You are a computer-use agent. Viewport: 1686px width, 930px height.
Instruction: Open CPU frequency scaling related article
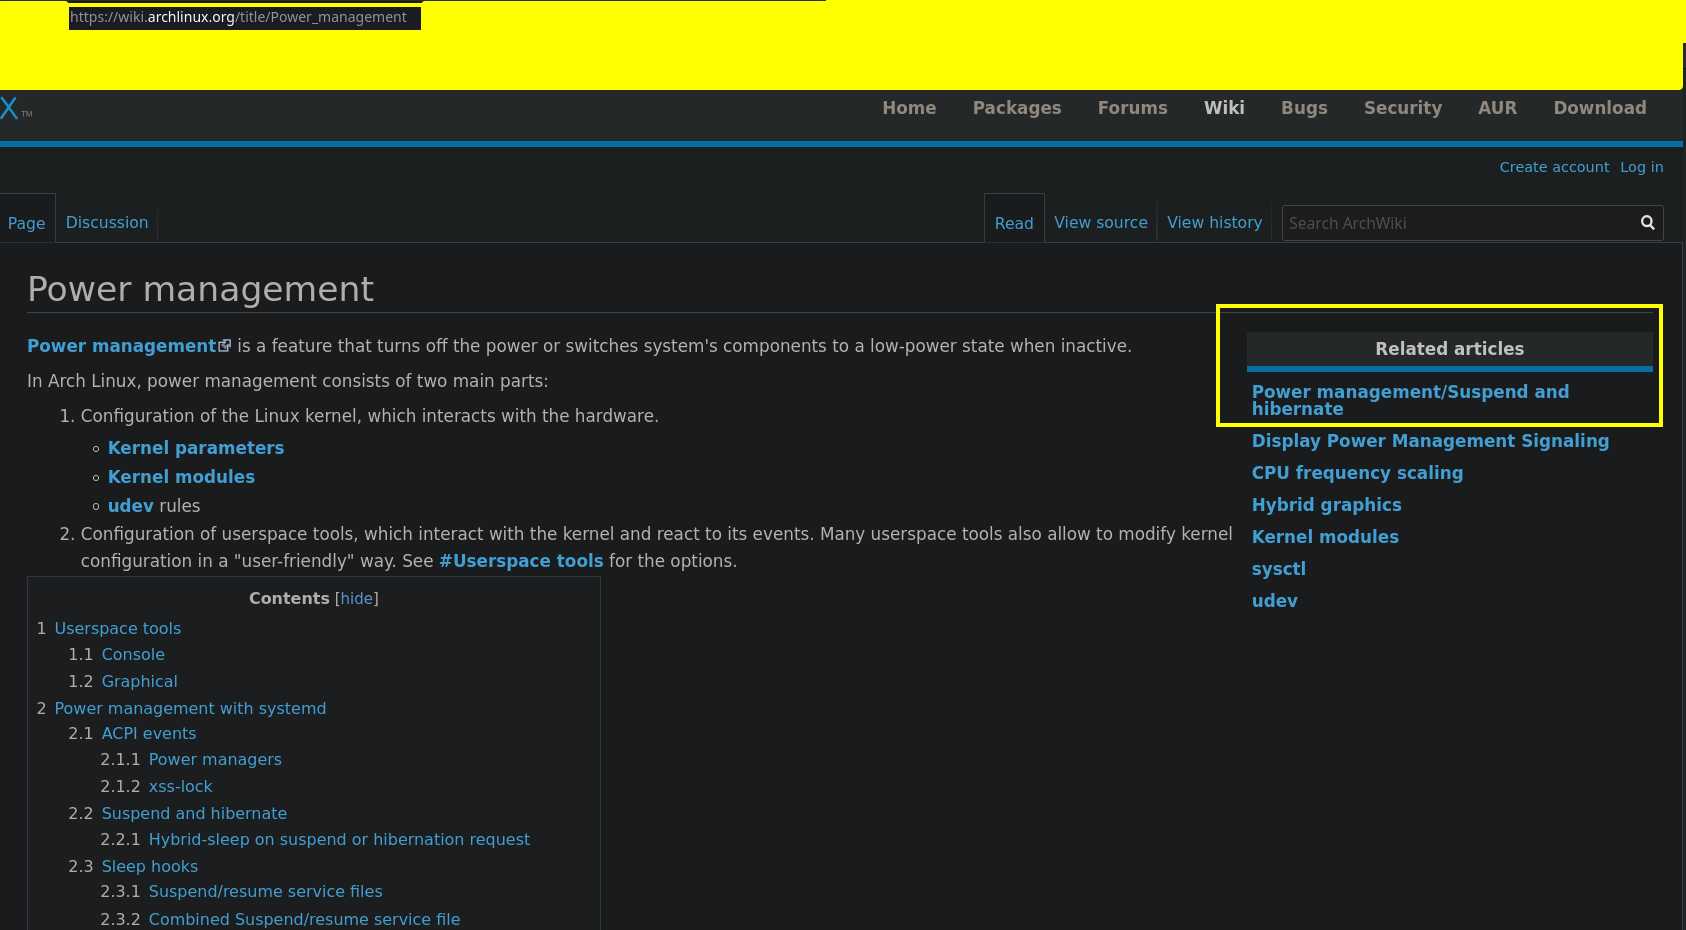[1357, 473]
